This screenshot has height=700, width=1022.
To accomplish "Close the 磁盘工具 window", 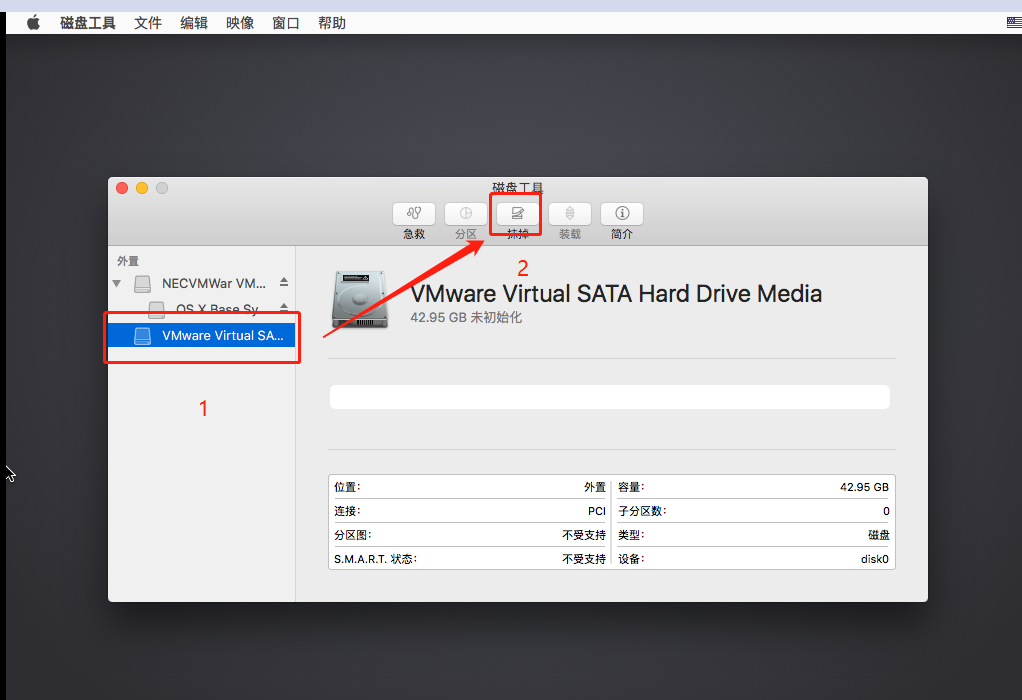I will [x=122, y=188].
